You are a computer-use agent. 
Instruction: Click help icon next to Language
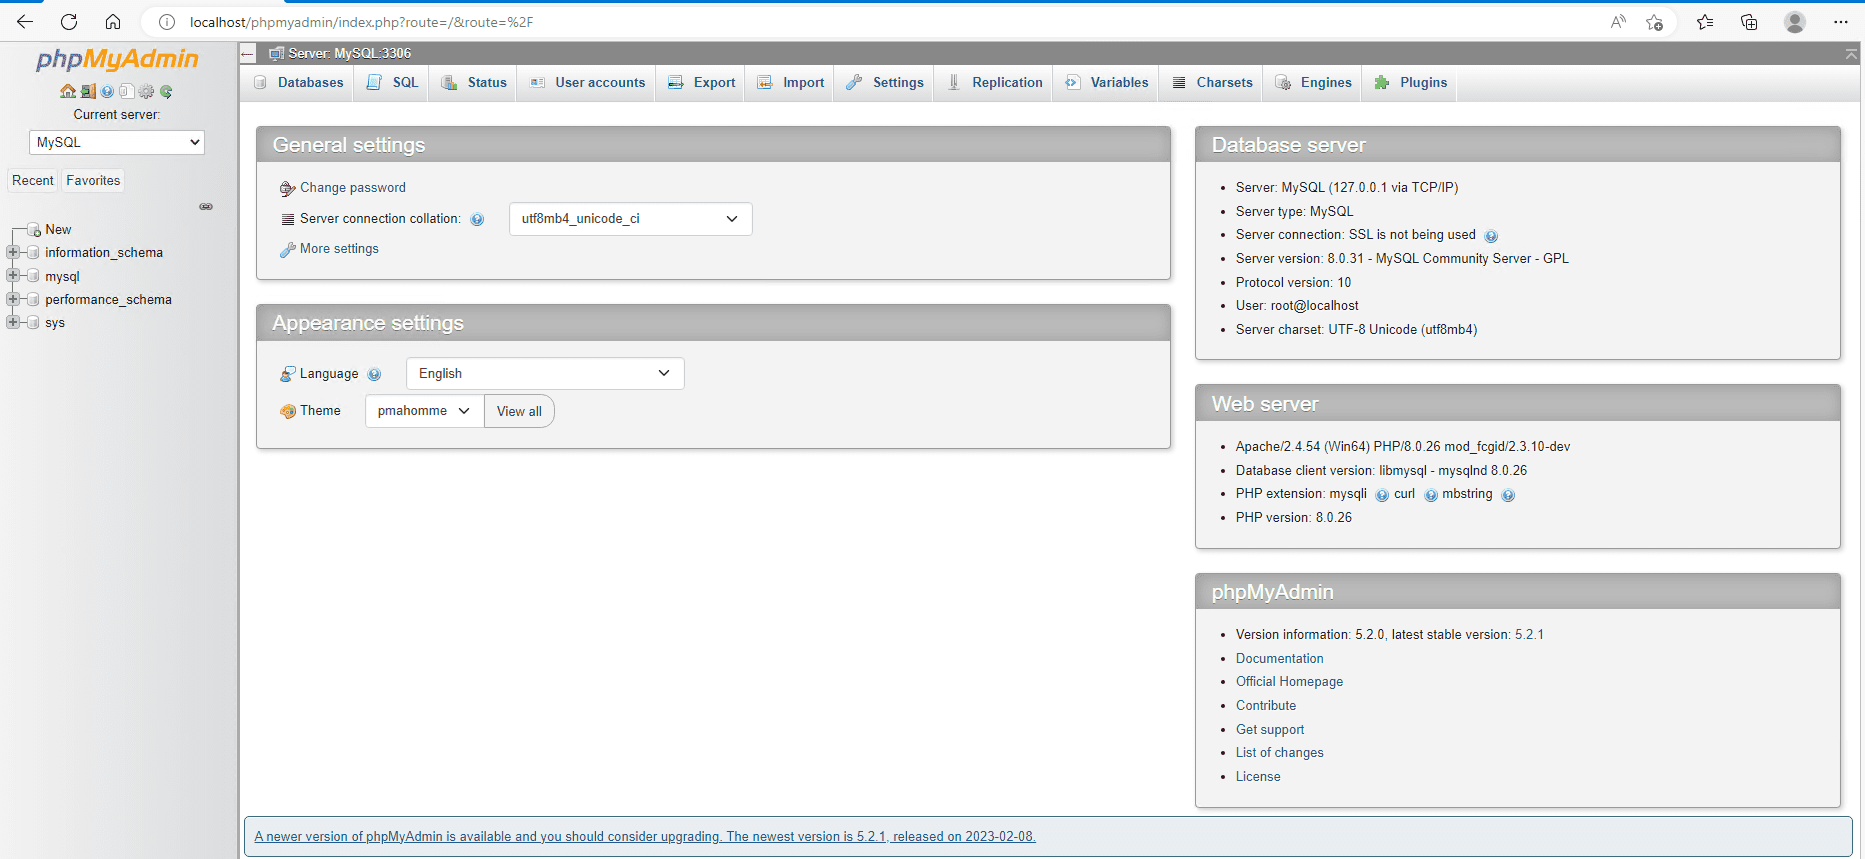(374, 374)
